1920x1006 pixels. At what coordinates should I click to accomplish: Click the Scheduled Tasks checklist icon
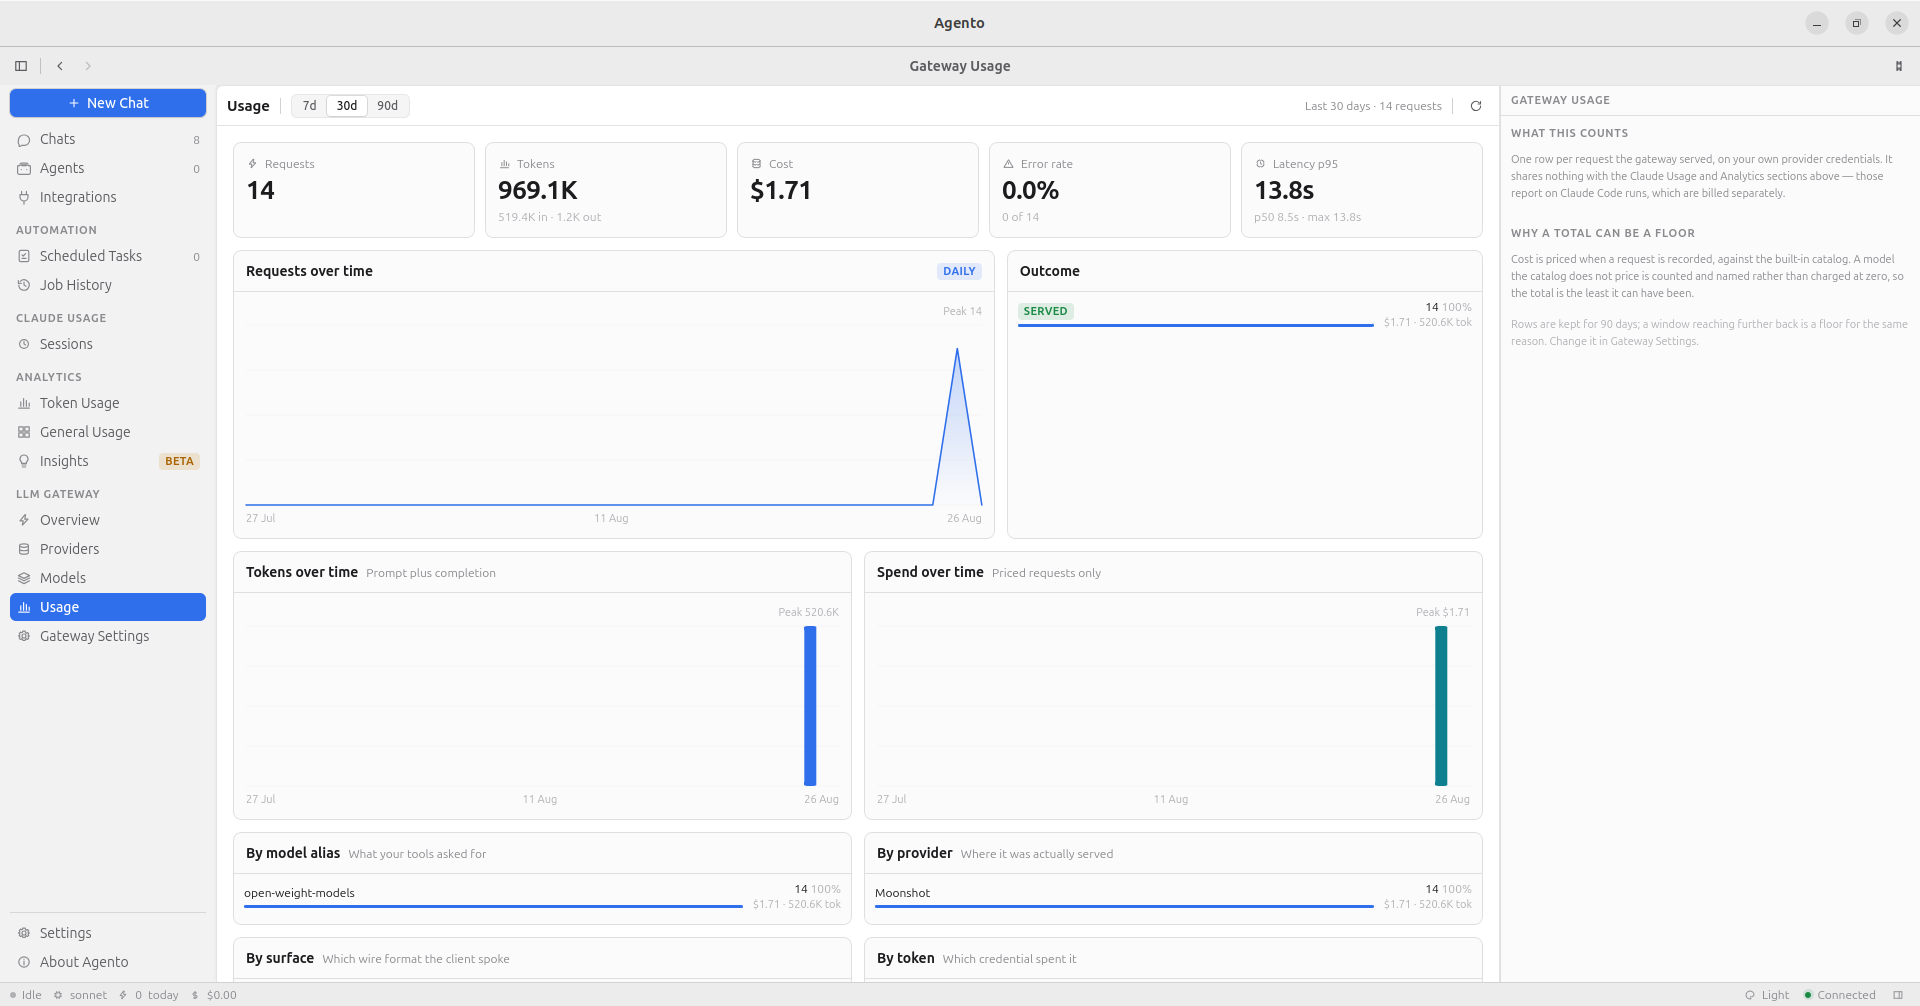[x=24, y=257]
